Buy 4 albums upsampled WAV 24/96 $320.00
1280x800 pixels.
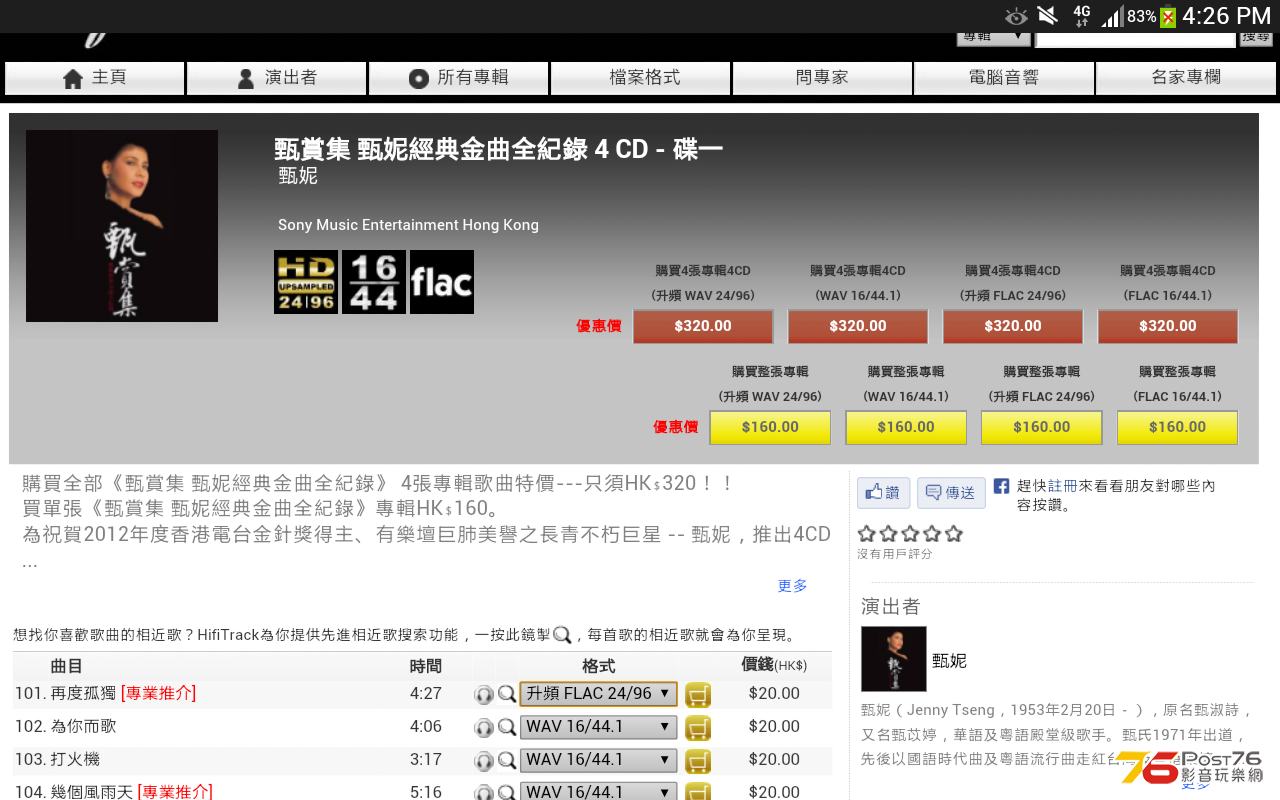pyautogui.click(x=703, y=326)
